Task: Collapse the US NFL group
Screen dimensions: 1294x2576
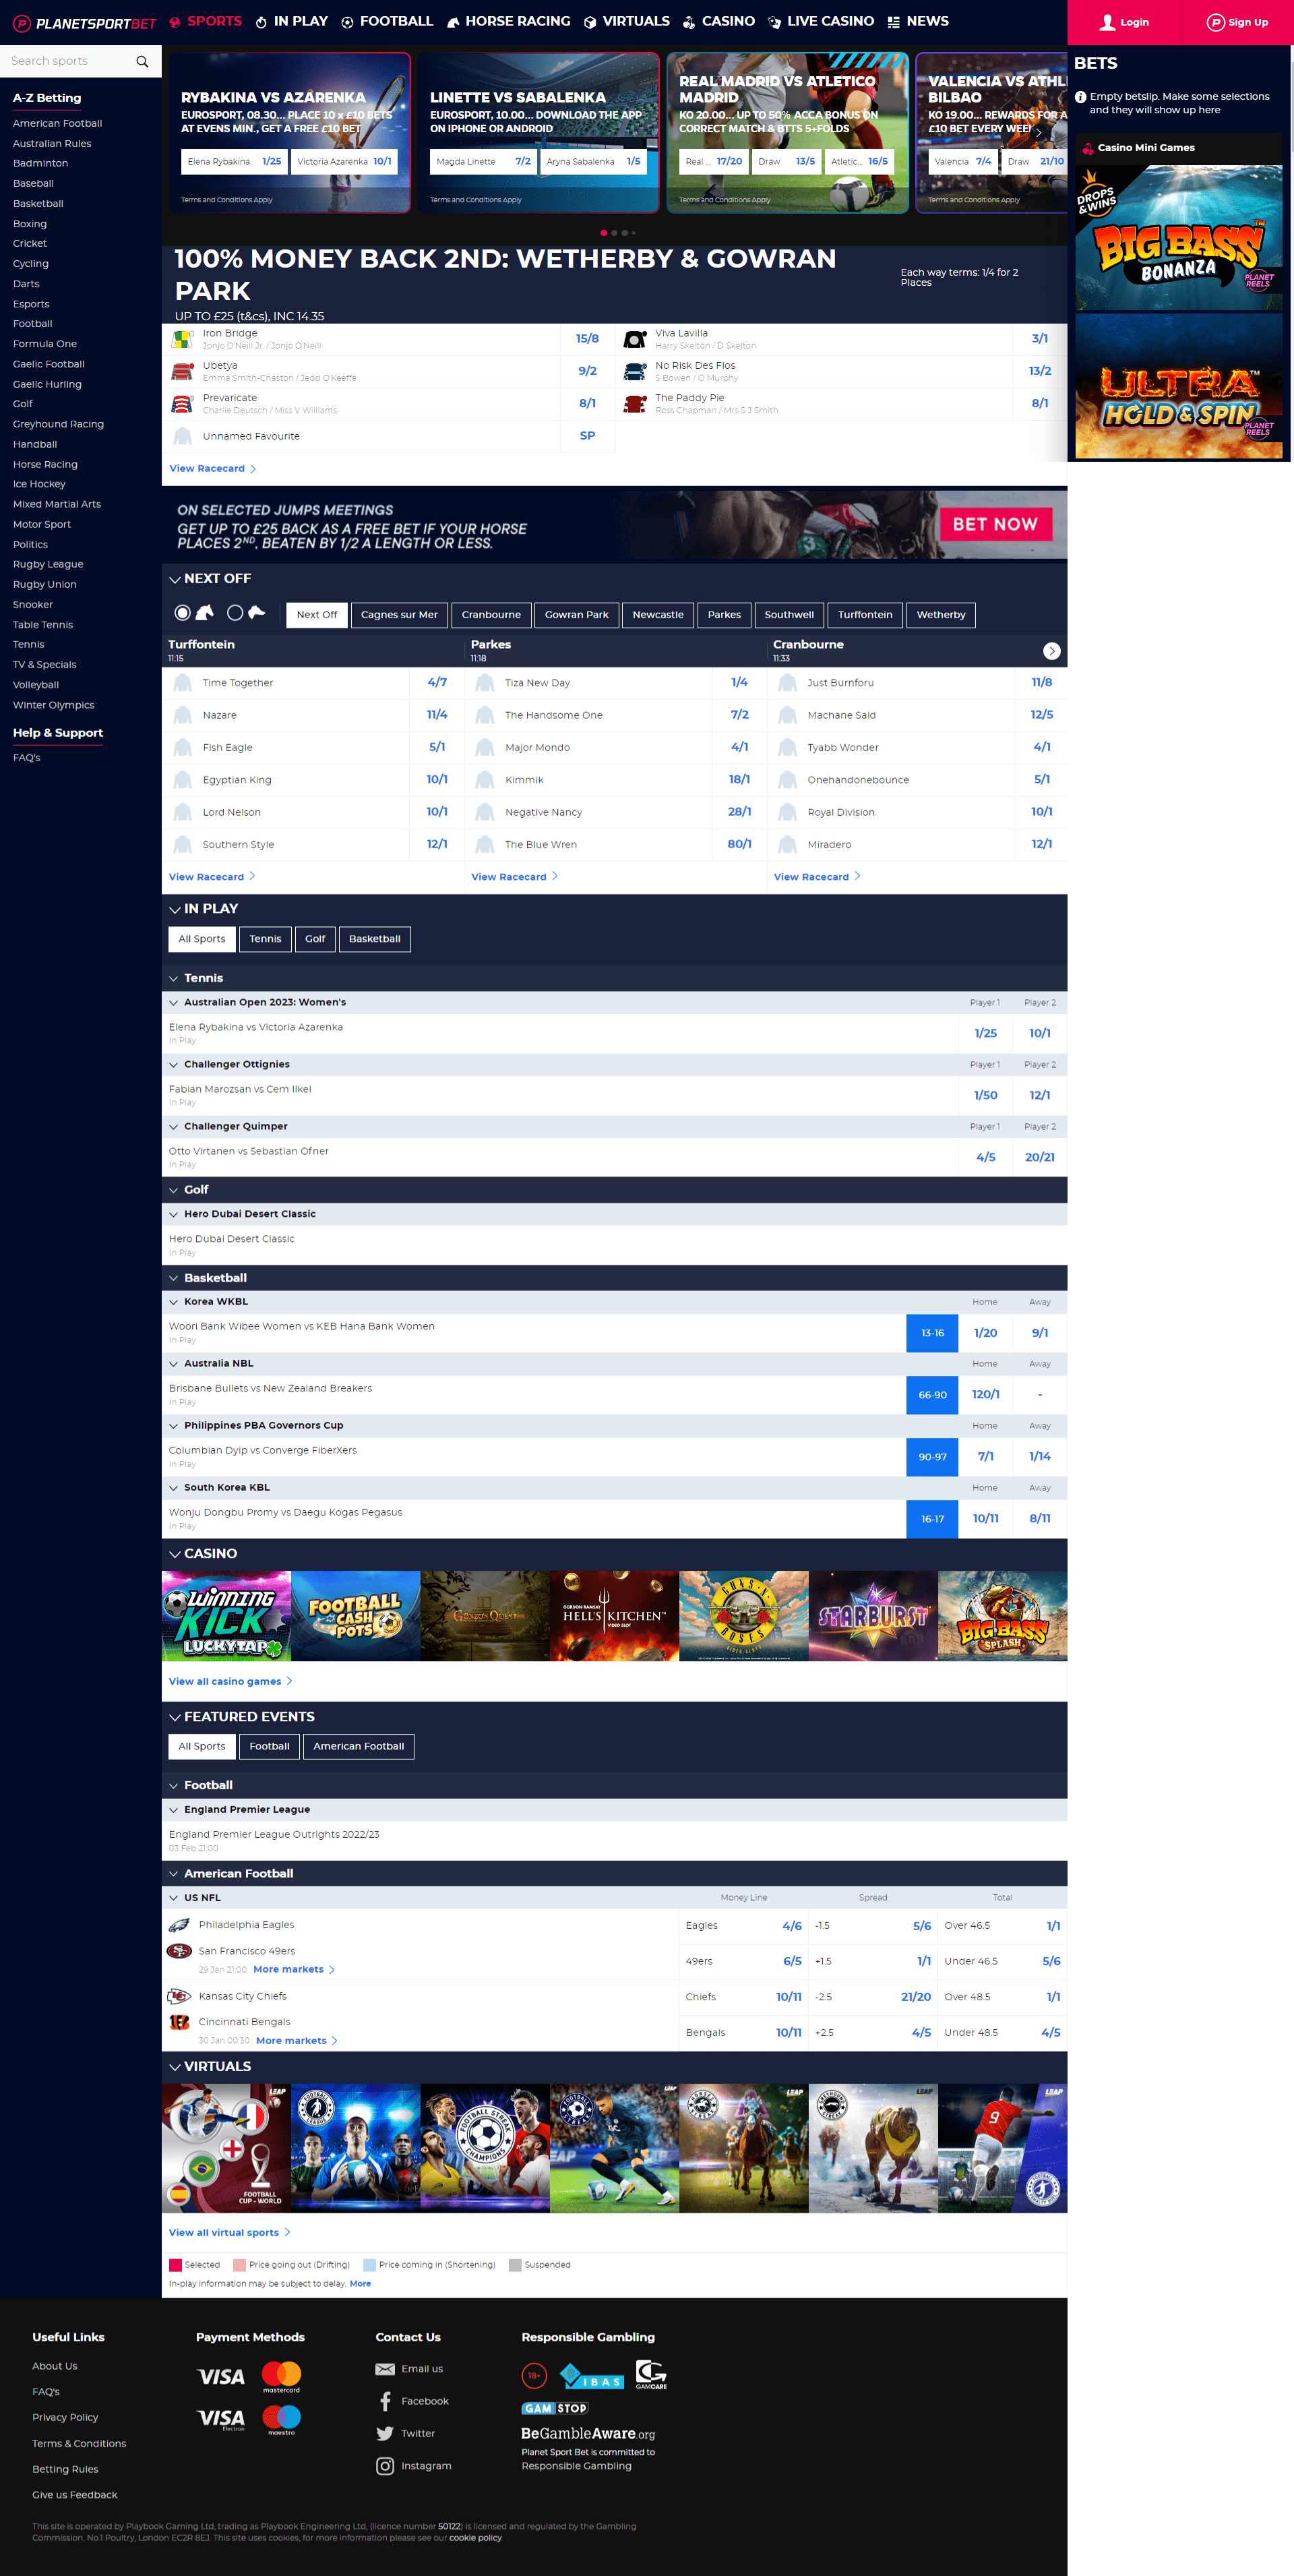Action: click(x=174, y=1897)
